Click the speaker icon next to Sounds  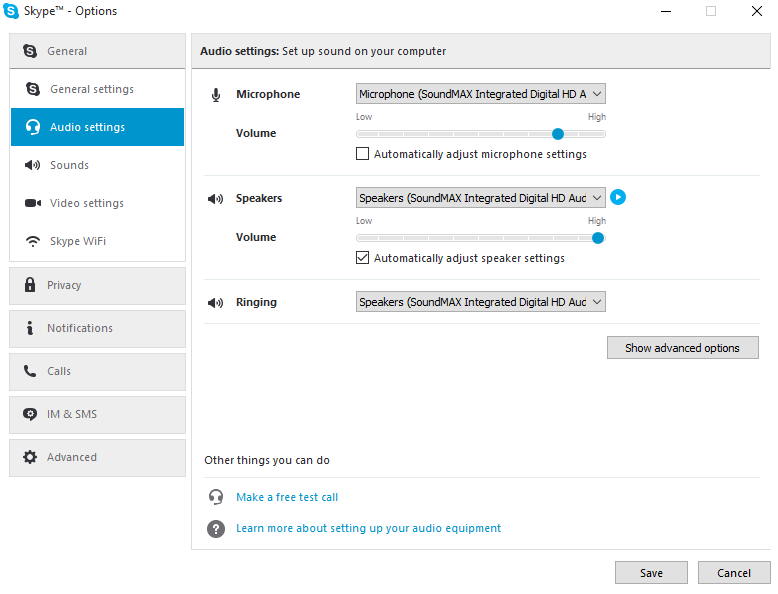click(x=33, y=165)
